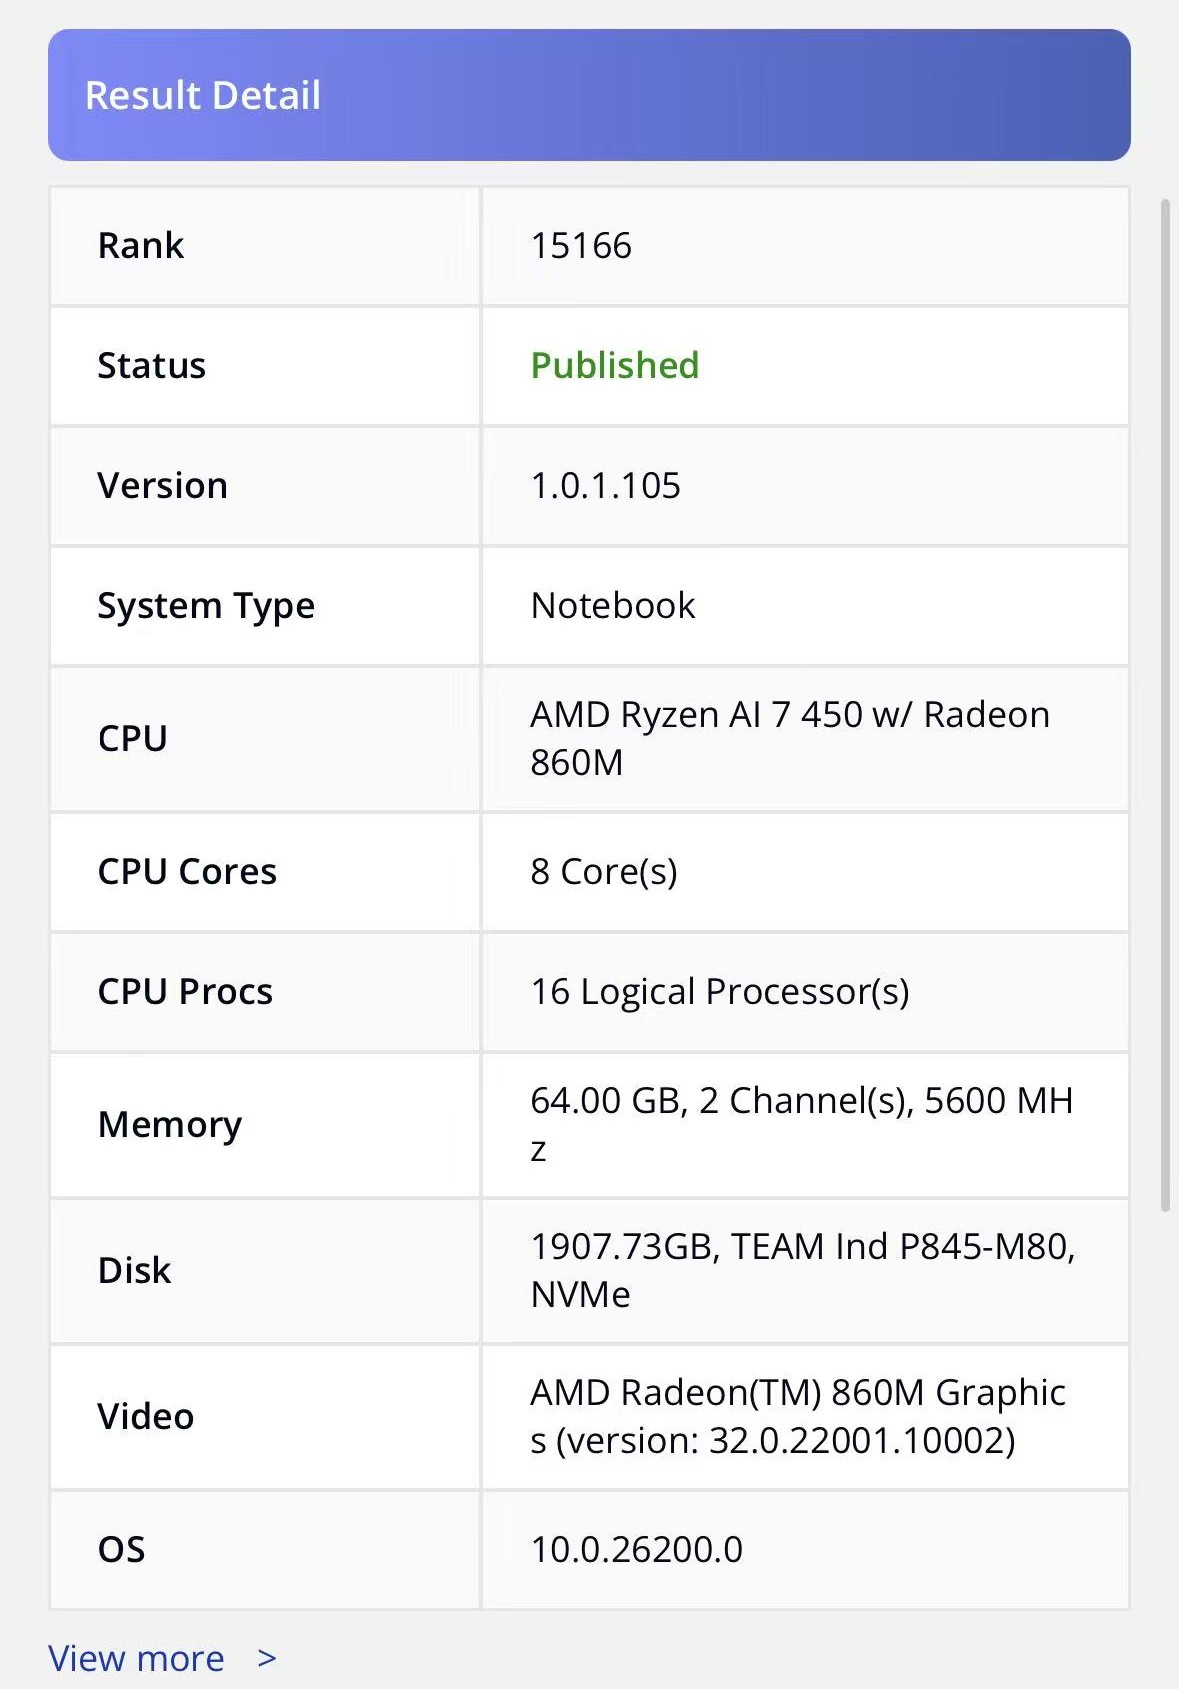Click the AMD Ryzen AI 7 450 CPU value

click(x=789, y=738)
